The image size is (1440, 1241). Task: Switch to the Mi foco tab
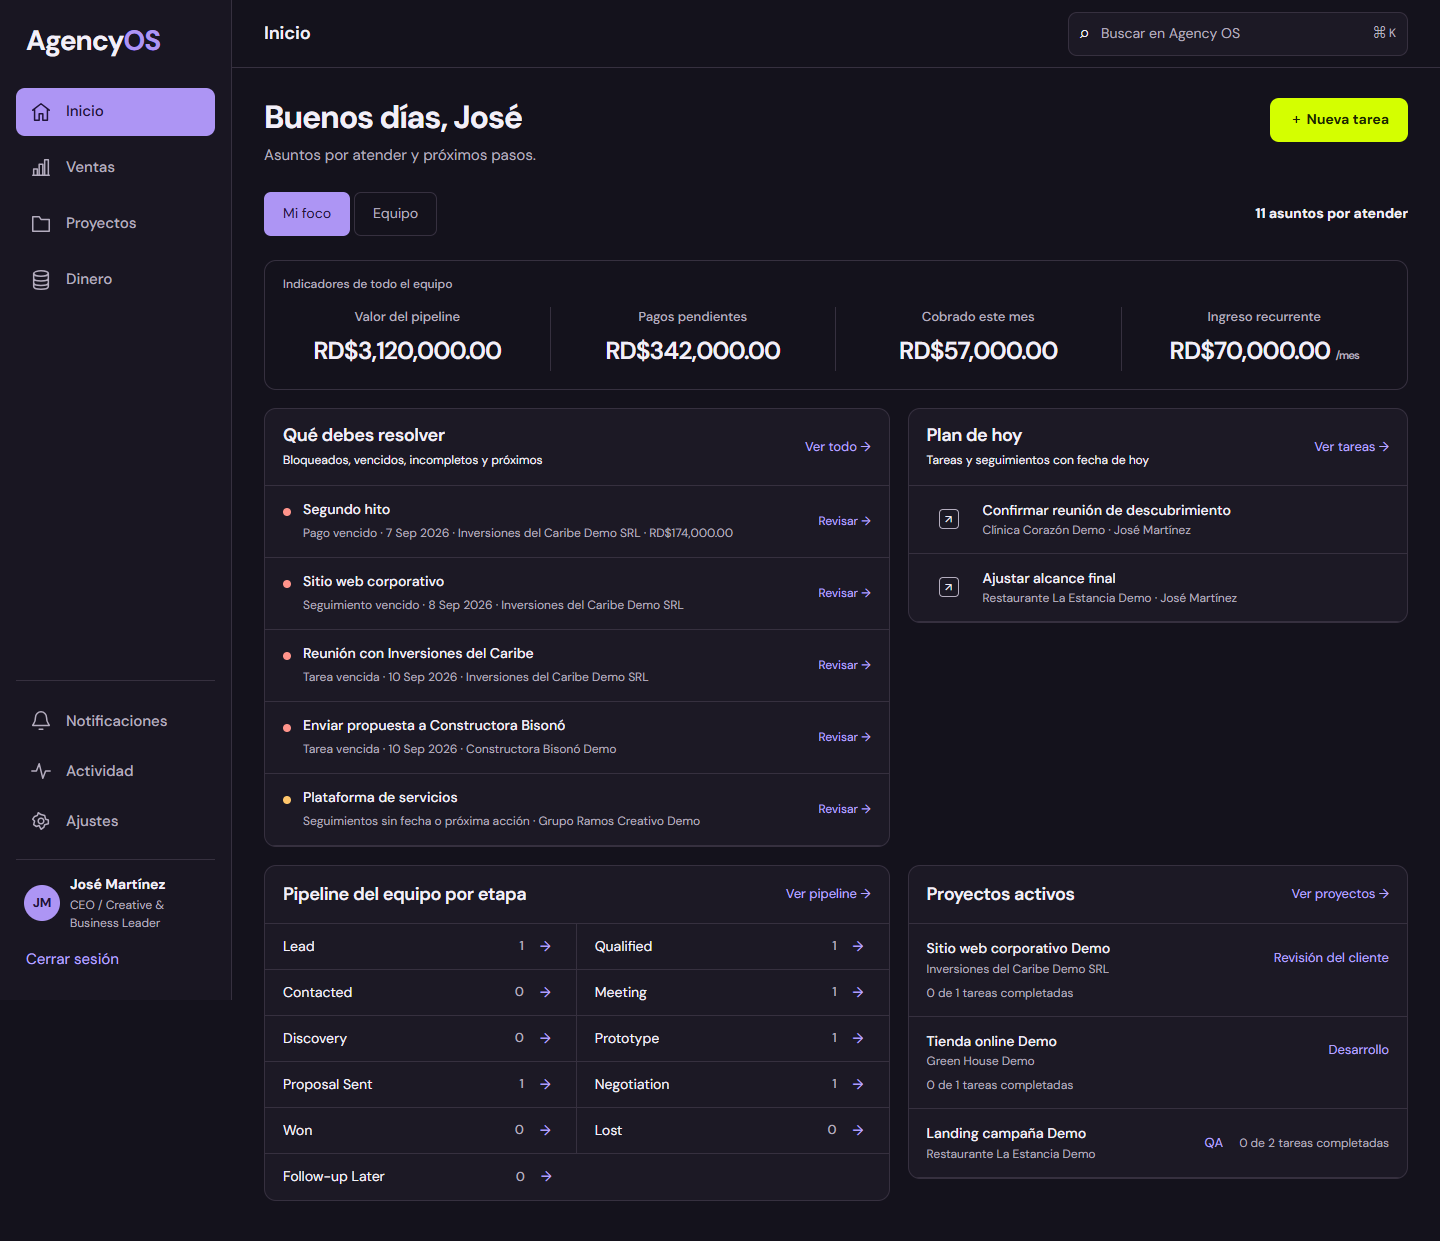pyautogui.click(x=307, y=214)
